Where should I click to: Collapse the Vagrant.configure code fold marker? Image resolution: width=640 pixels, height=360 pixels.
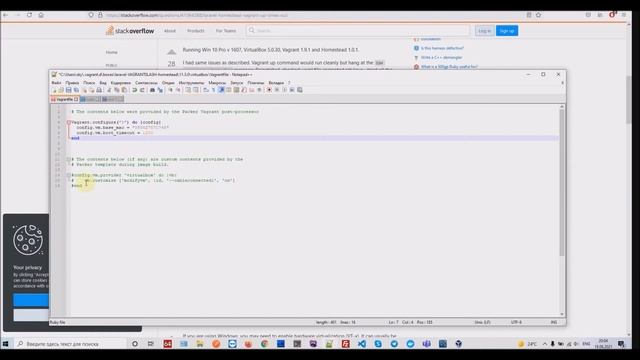(69, 122)
